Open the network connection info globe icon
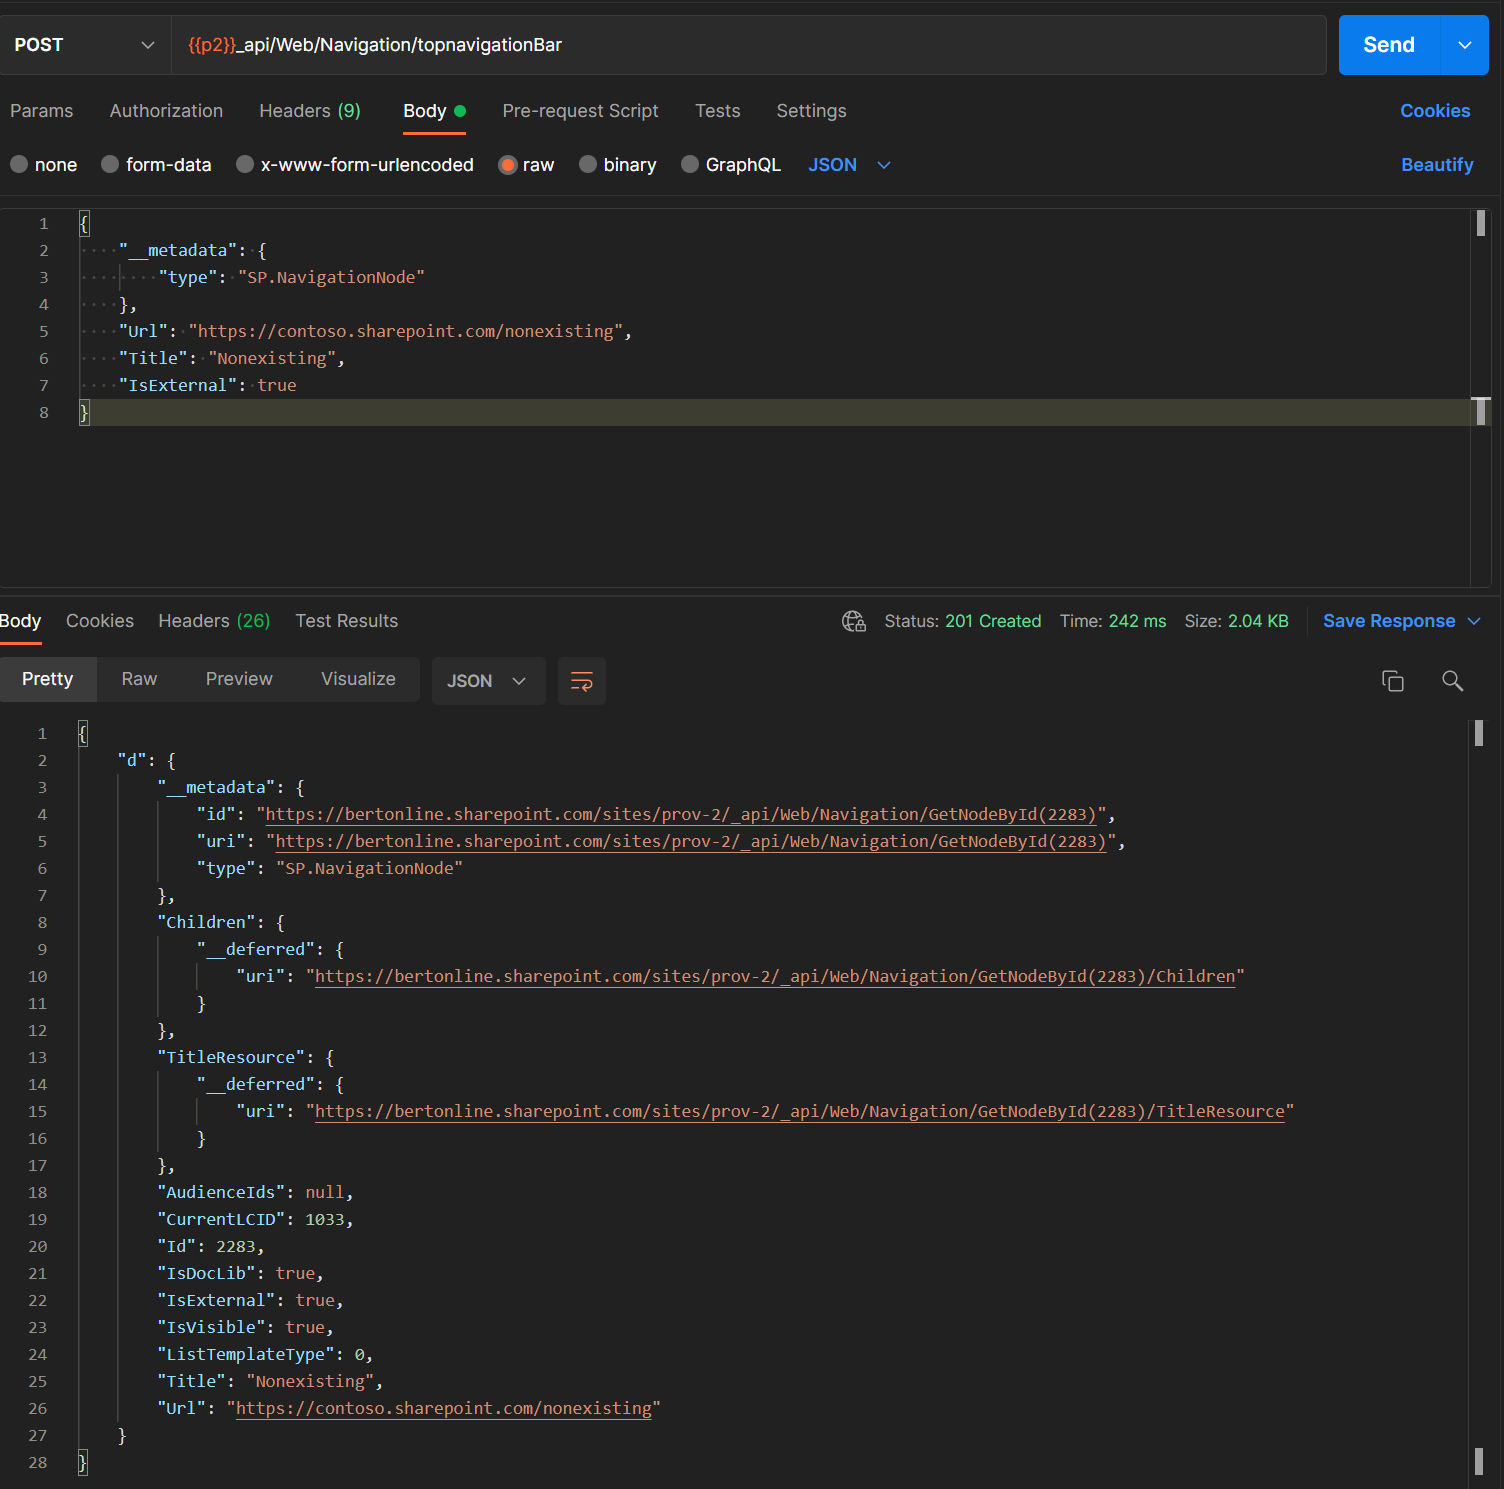This screenshot has width=1504, height=1489. (854, 621)
